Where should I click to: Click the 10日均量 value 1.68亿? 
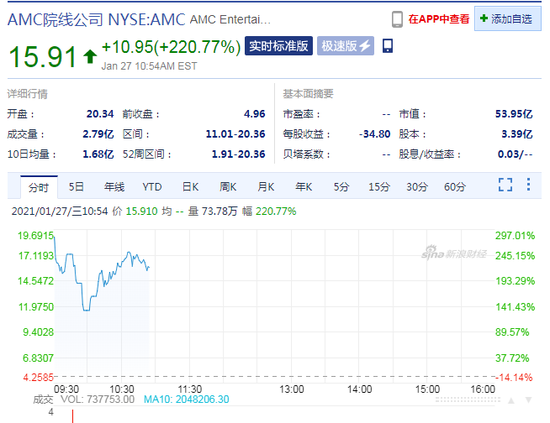98,154
